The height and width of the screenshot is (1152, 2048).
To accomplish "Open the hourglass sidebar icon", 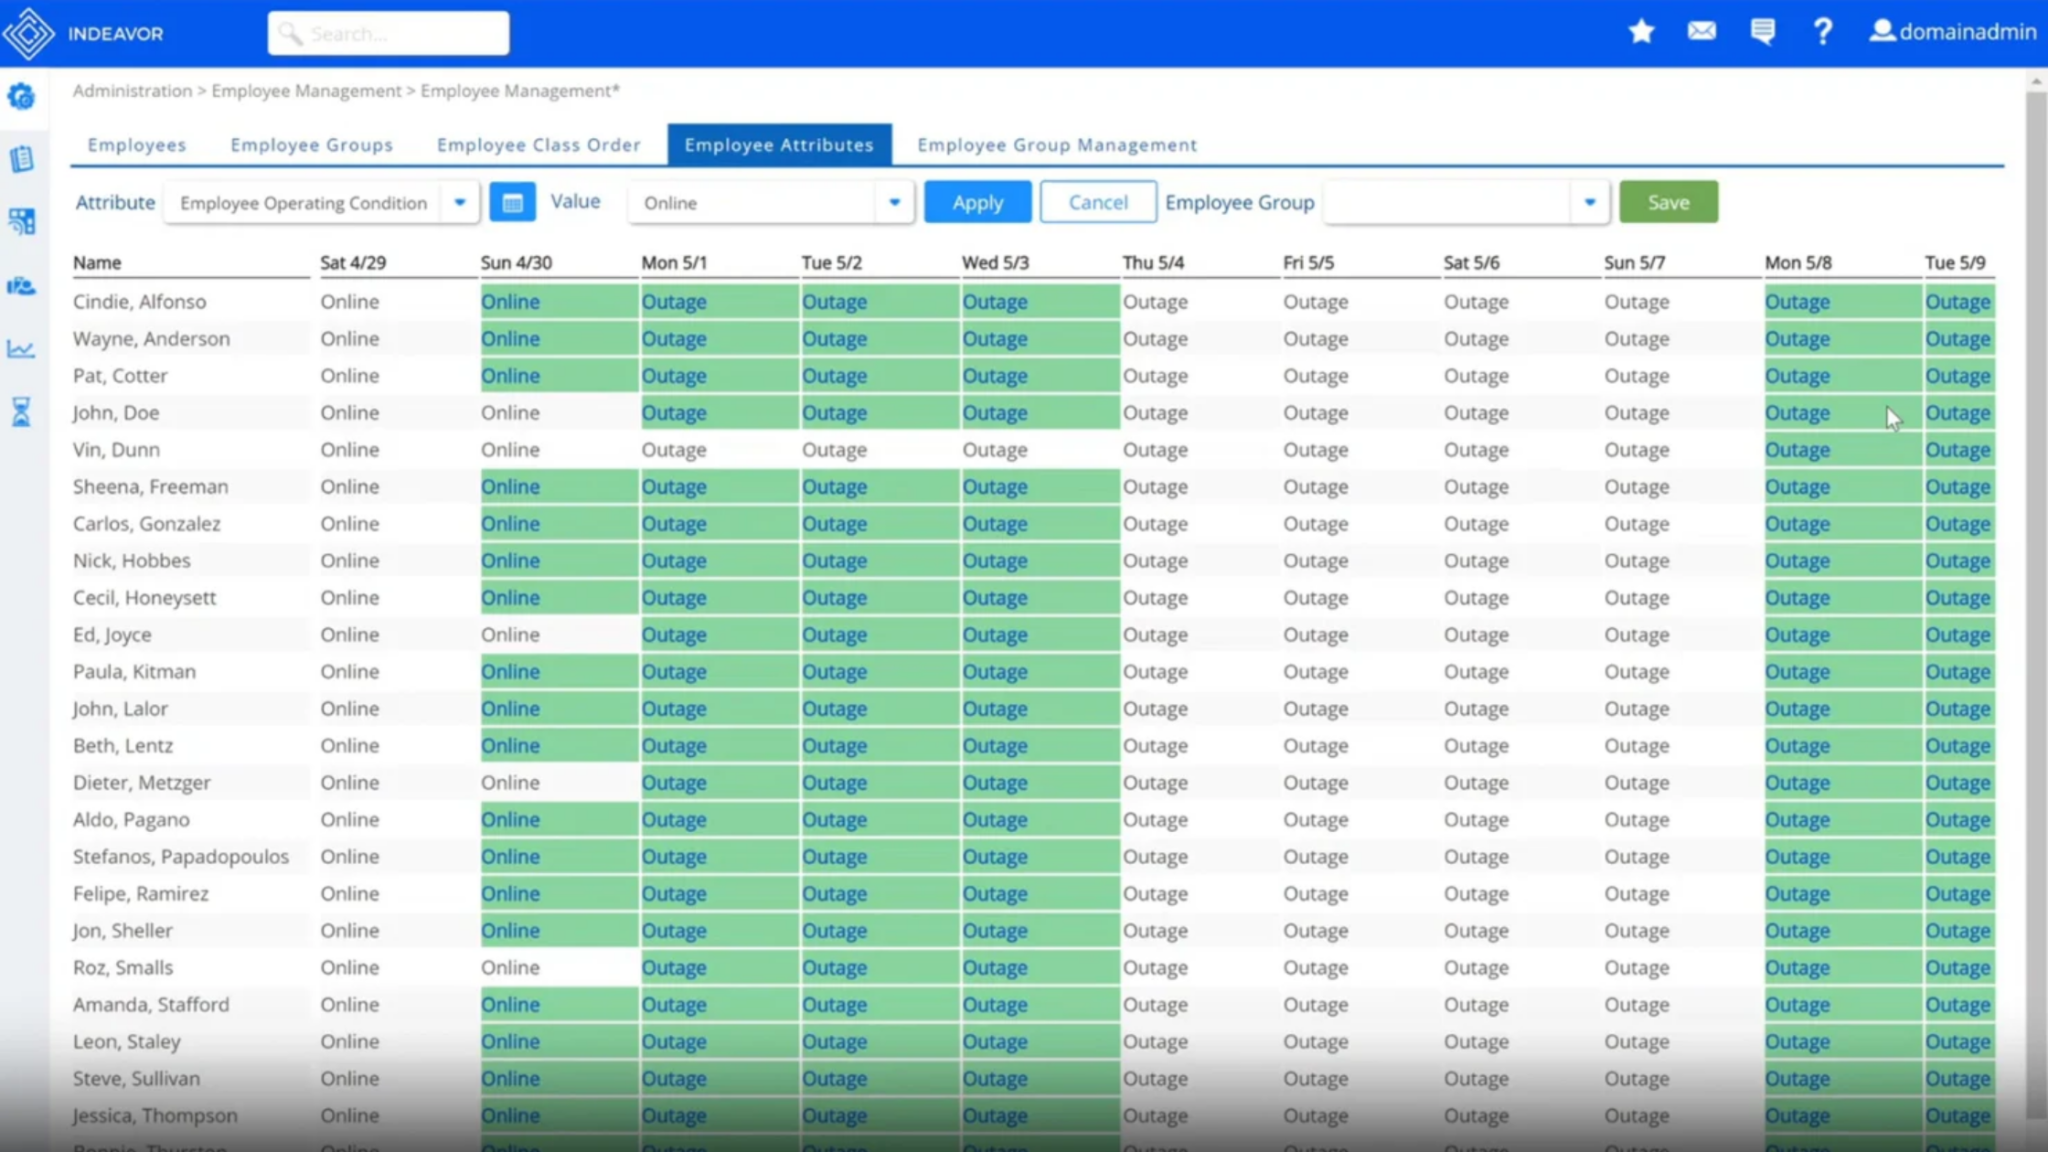I will point(21,411).
